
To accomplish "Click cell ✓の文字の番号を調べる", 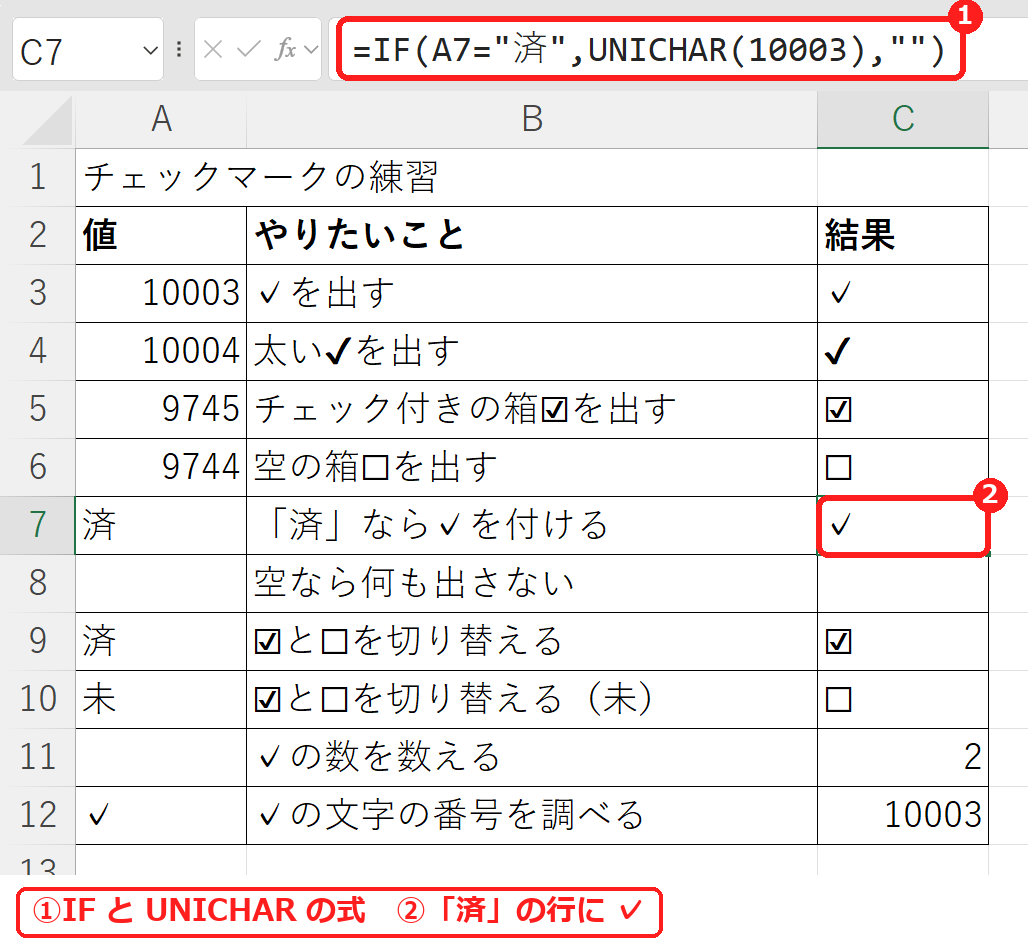I will point(532,815).
